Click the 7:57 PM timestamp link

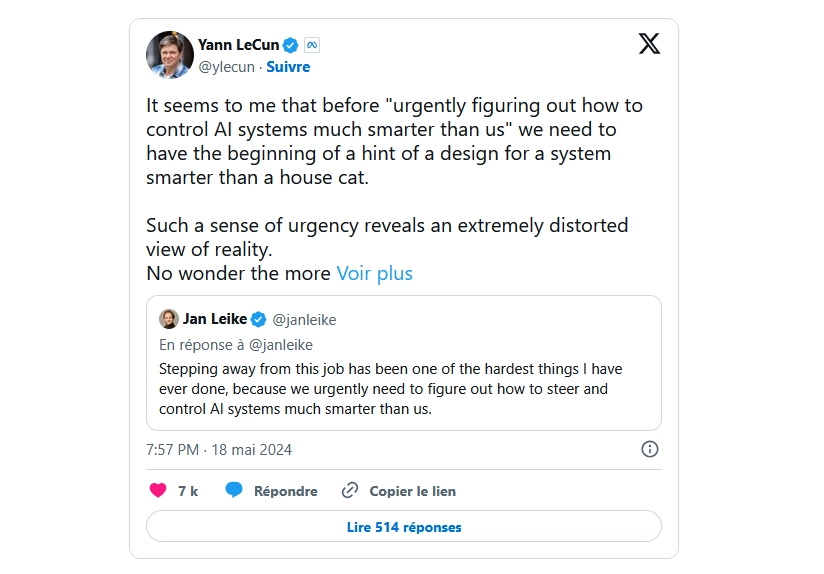coord(219,450)
